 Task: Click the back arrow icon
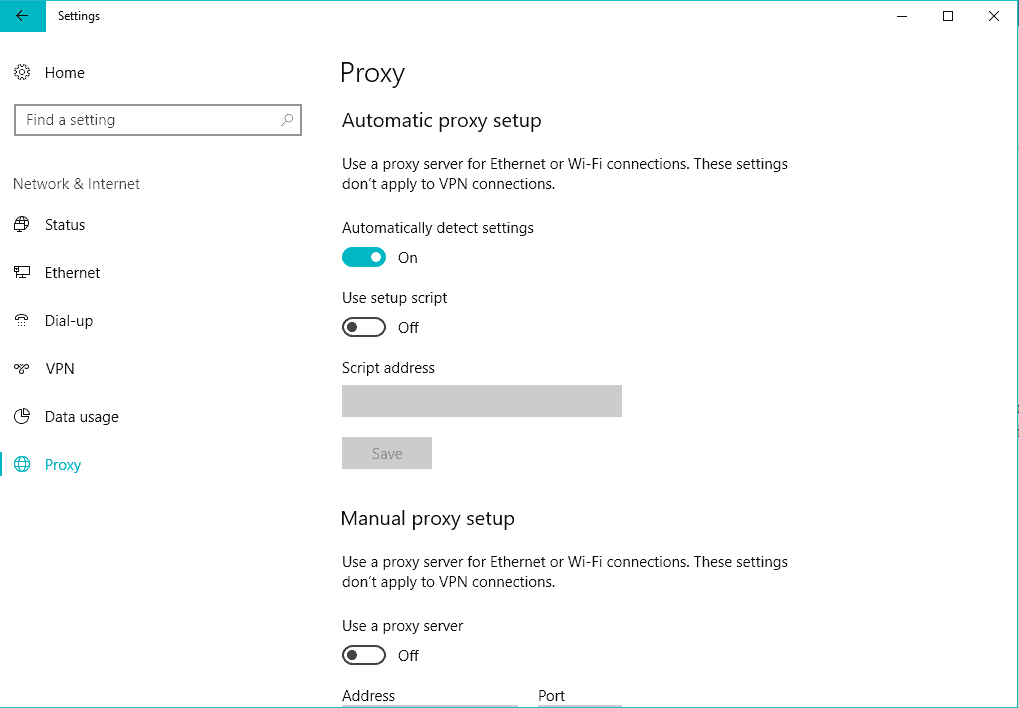click(x=22, y=16)
